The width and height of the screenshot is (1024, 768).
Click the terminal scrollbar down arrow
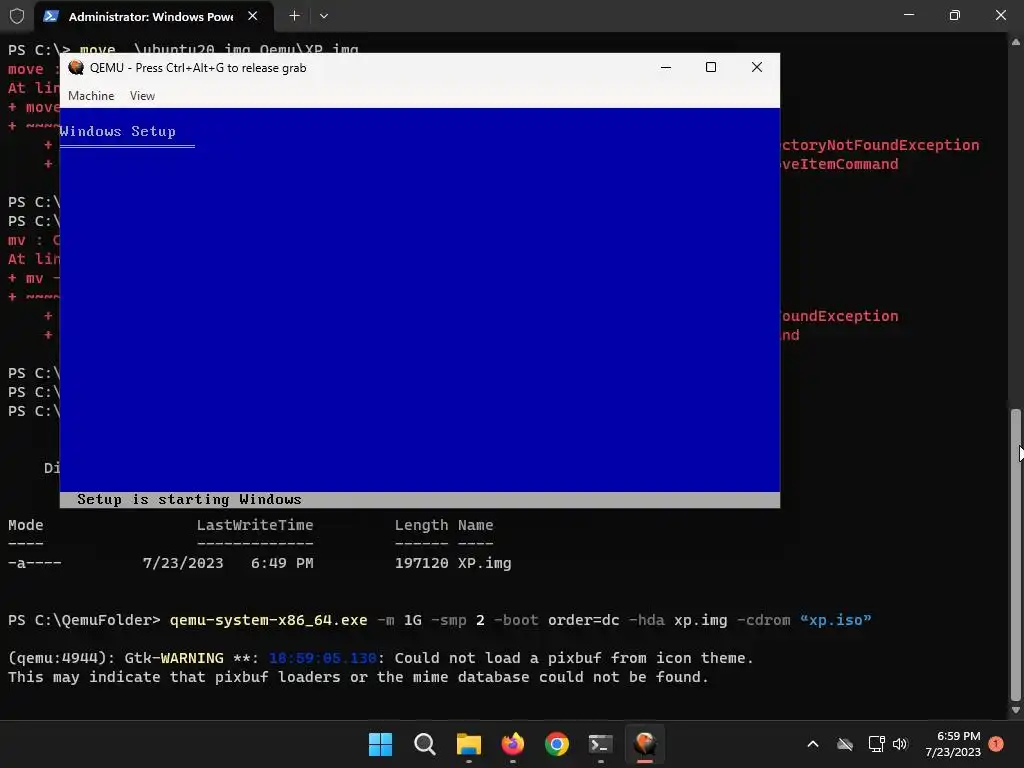click(1016, 710)
